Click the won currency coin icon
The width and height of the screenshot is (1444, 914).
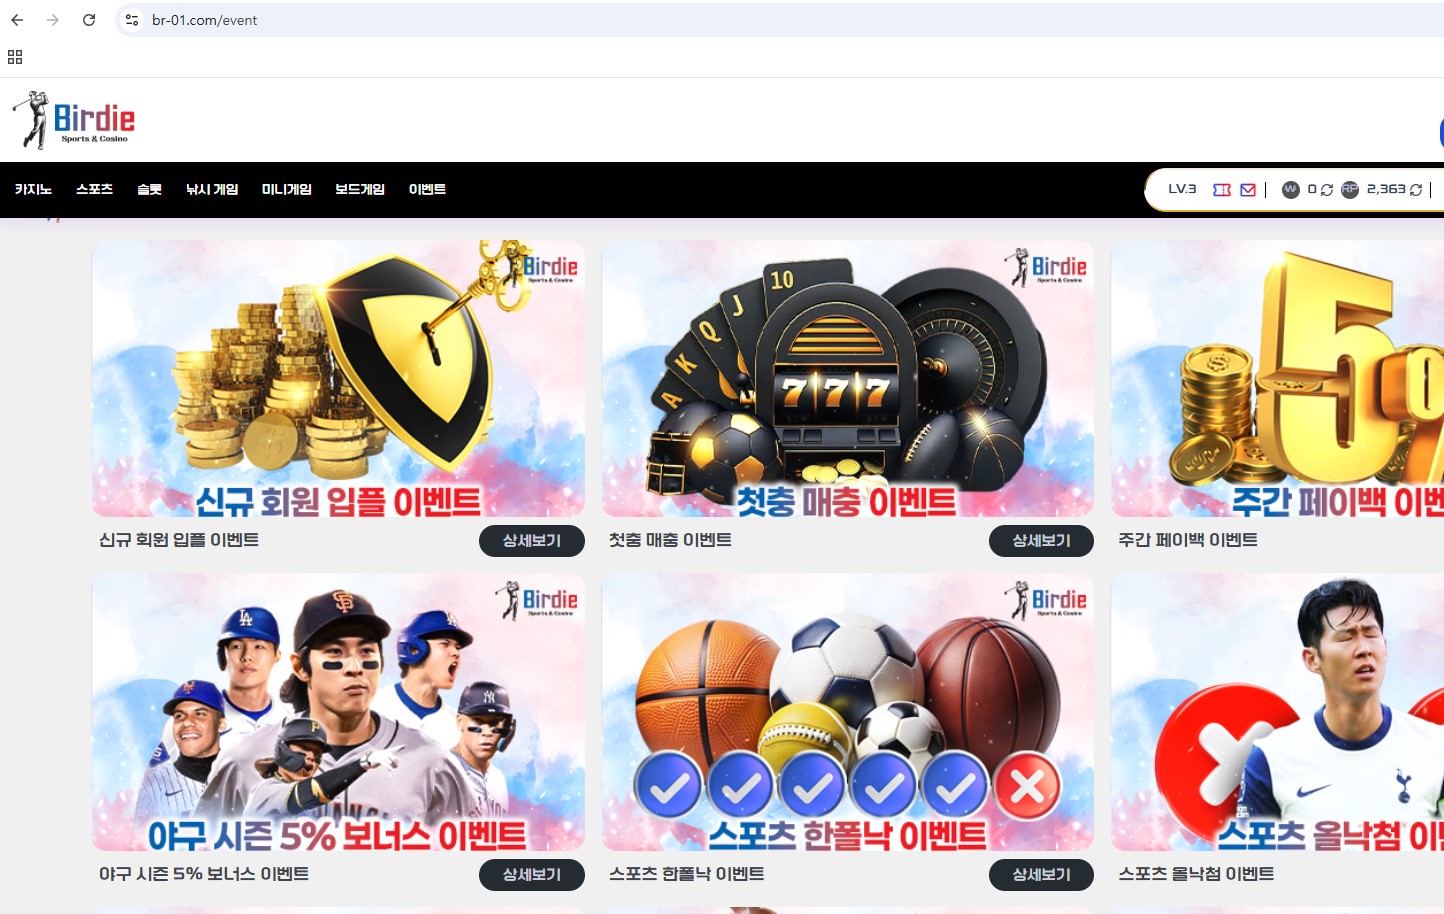[x=1291, y=190]
